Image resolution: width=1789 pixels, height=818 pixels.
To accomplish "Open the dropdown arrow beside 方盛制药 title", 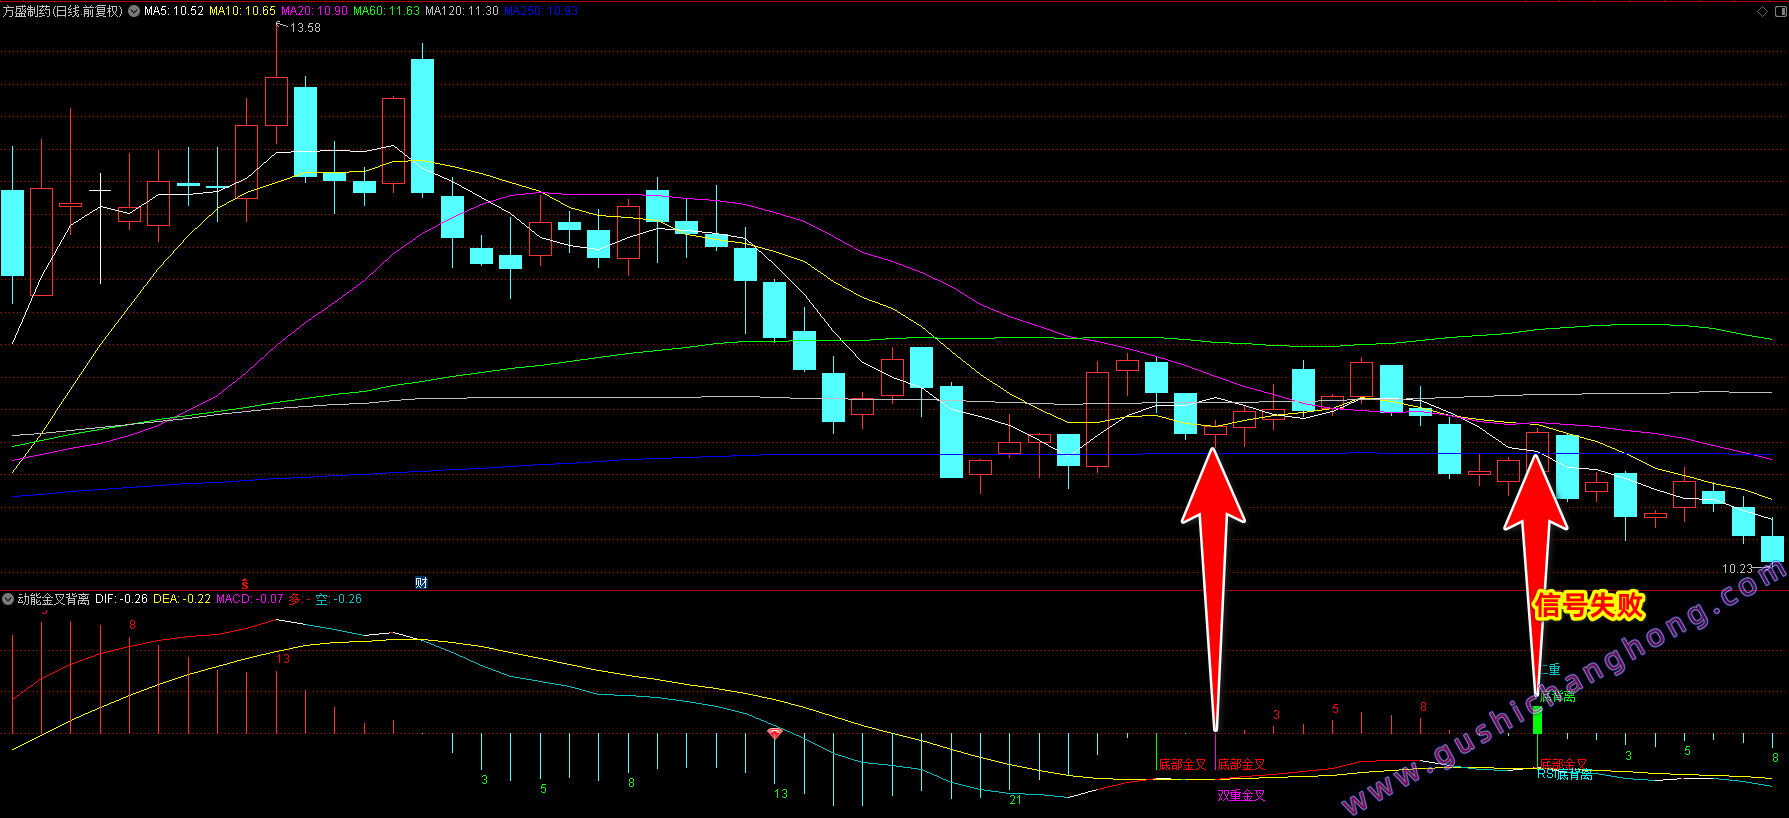I will tap(134, 11).
